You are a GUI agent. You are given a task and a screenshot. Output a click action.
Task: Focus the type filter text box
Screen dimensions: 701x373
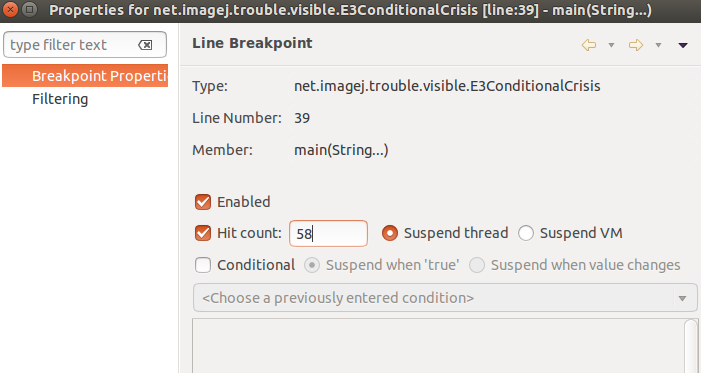(85, 45)
